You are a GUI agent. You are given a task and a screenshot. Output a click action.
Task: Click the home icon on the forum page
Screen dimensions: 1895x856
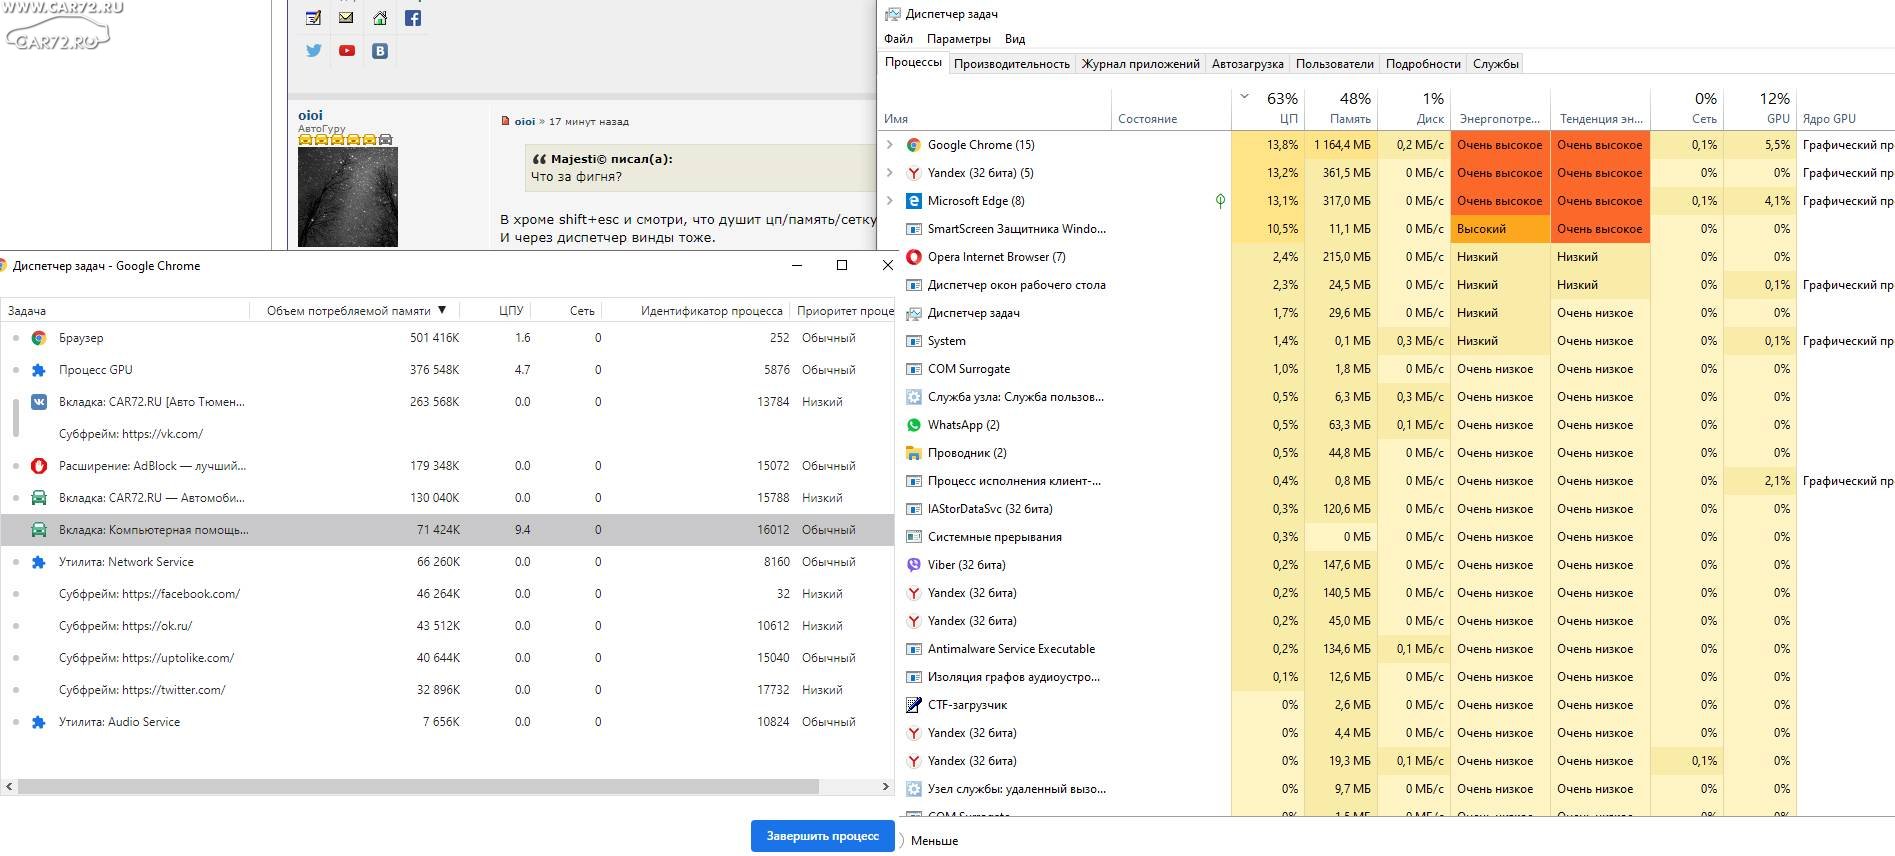(380, 18)
